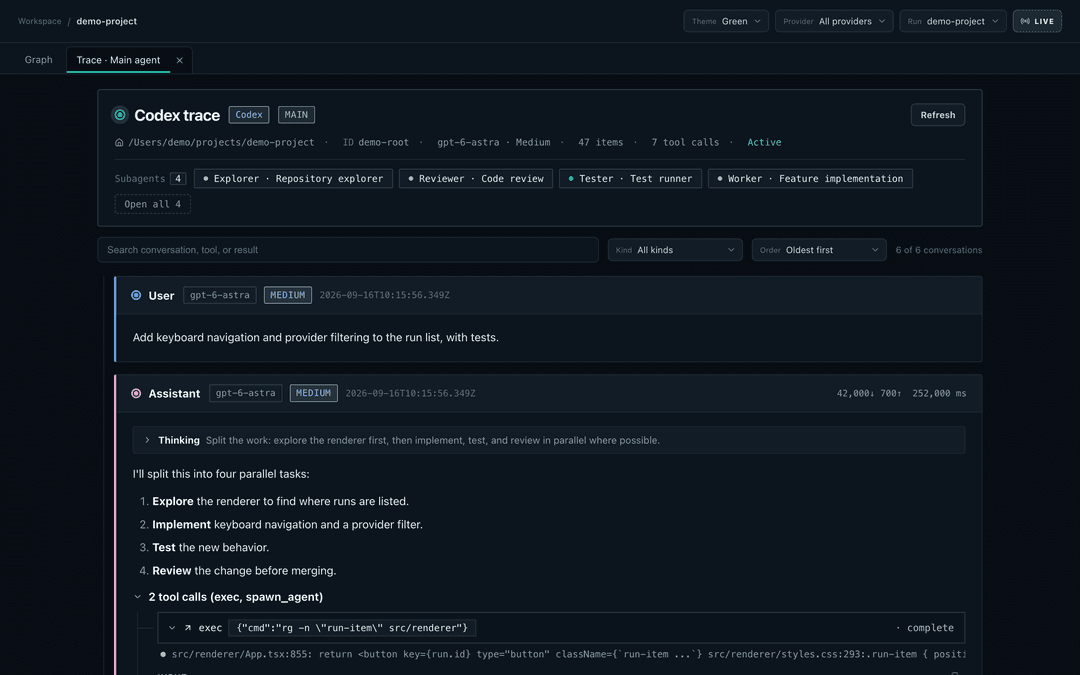Viewport: 1080px width, 675px height.
Task: Open the Explorer · Repository explorer subagent
Action: [293, 179]
